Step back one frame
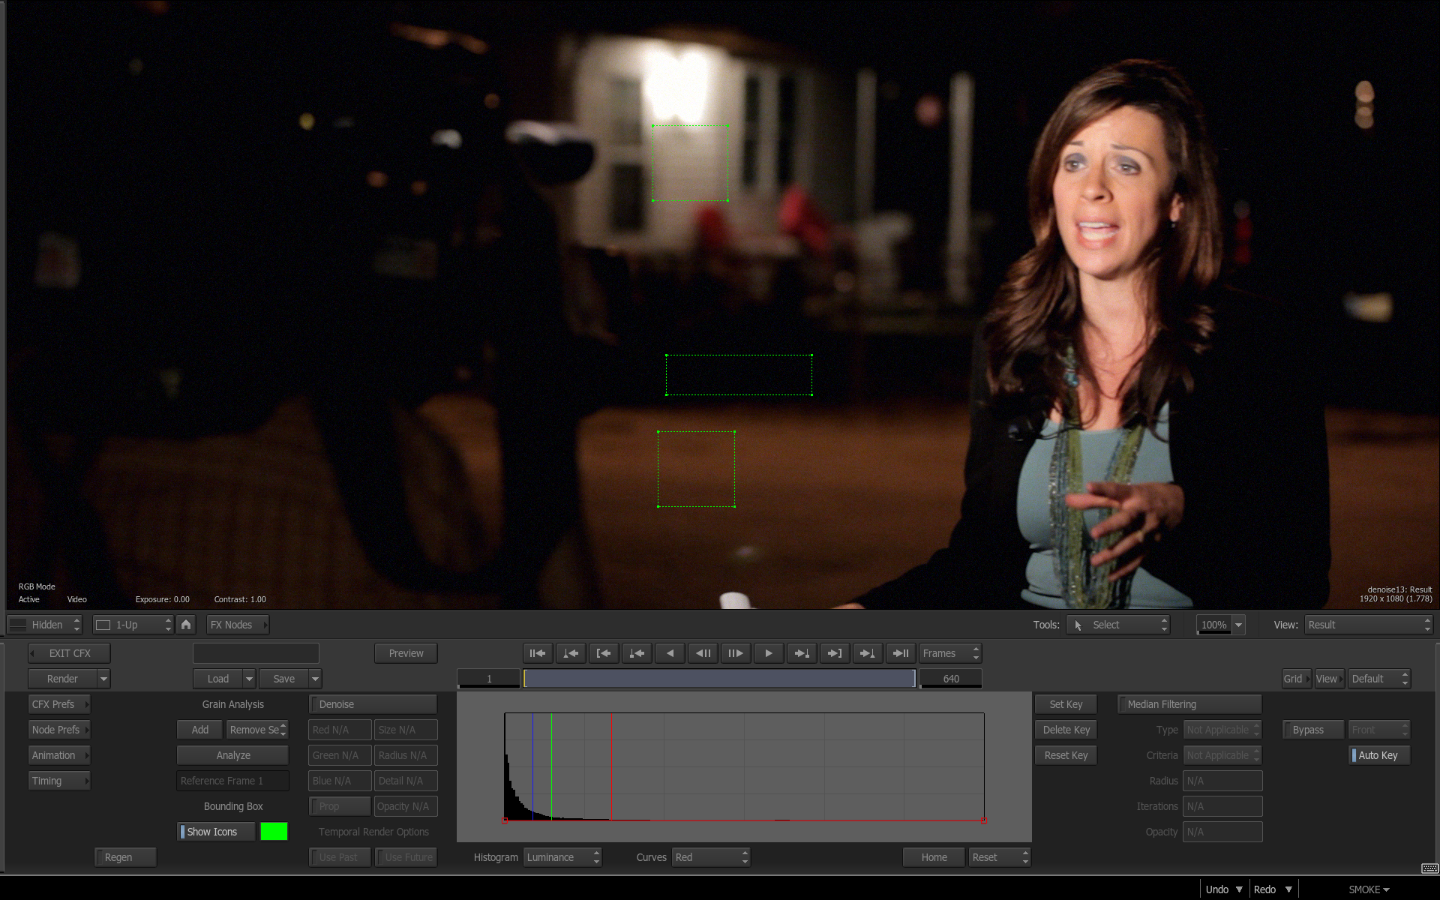1440x900 pixels. tap(703, 653)
